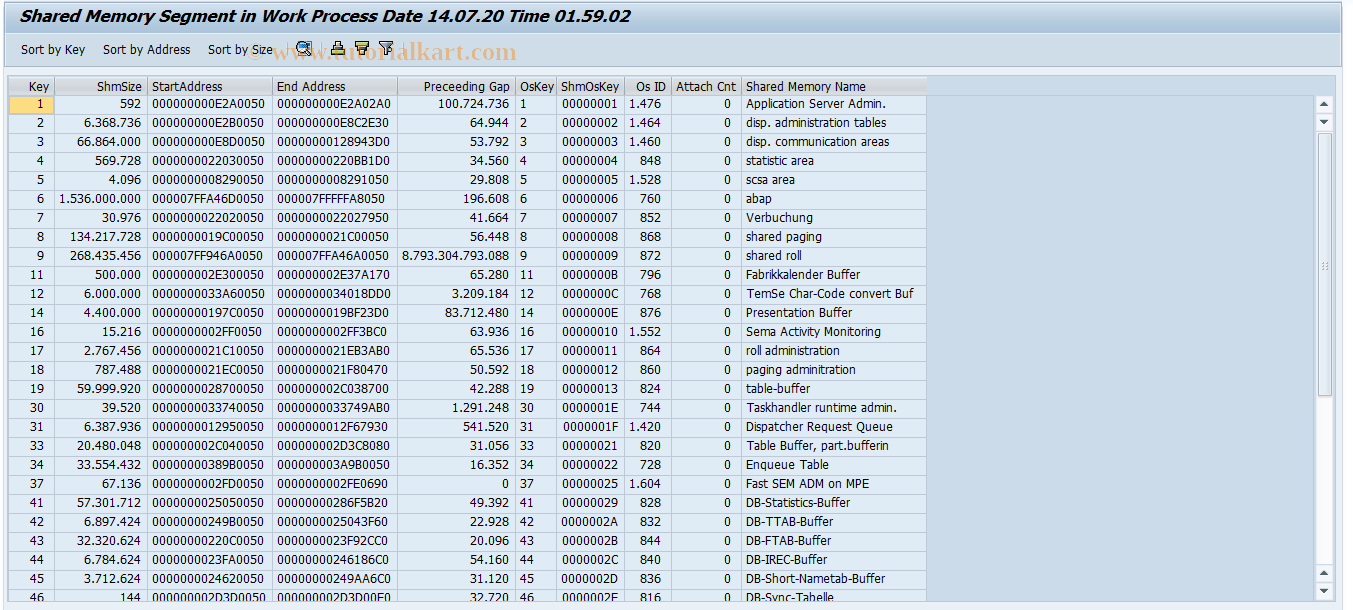Click the Sort descending icon

[362, 48]
